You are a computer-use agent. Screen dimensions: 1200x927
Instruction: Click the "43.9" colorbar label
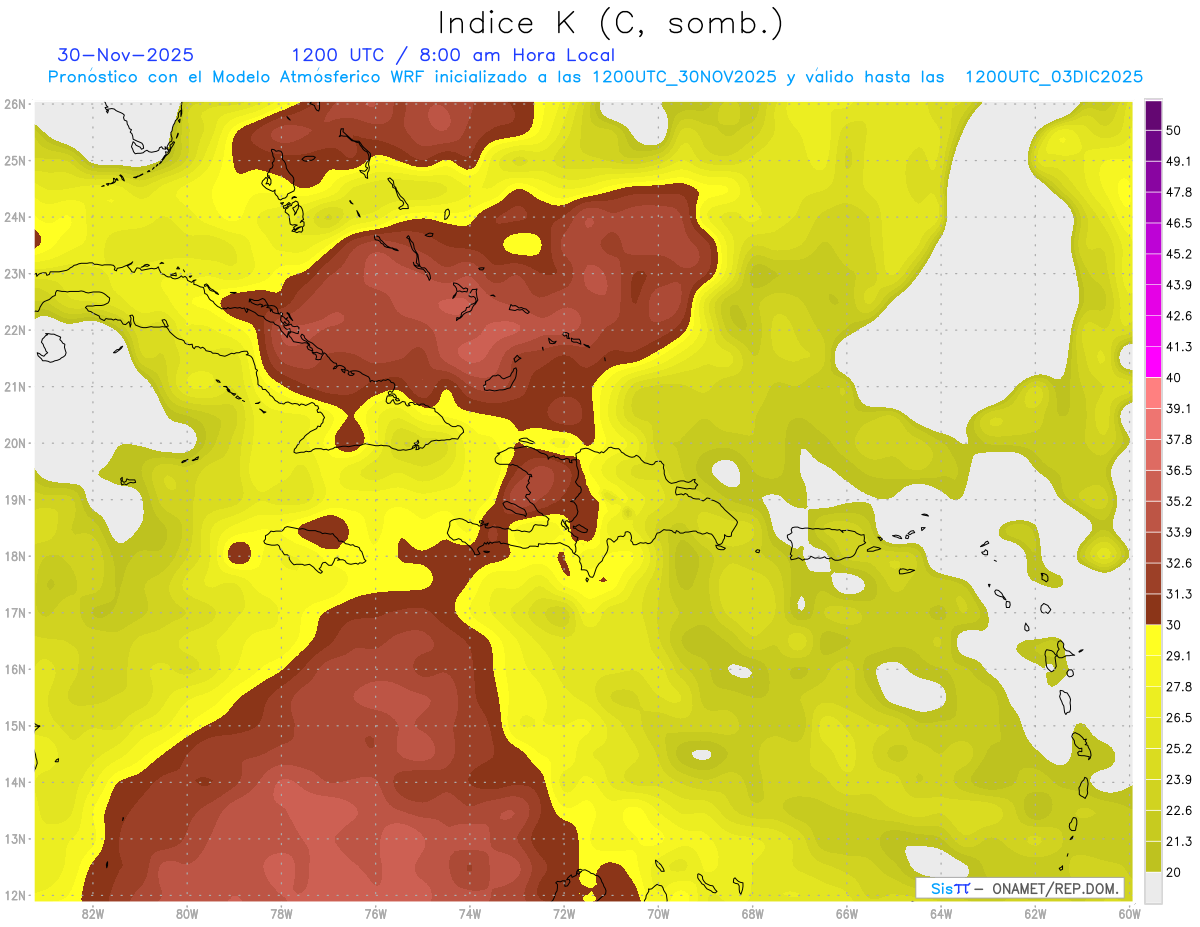tap(1179, 285)
